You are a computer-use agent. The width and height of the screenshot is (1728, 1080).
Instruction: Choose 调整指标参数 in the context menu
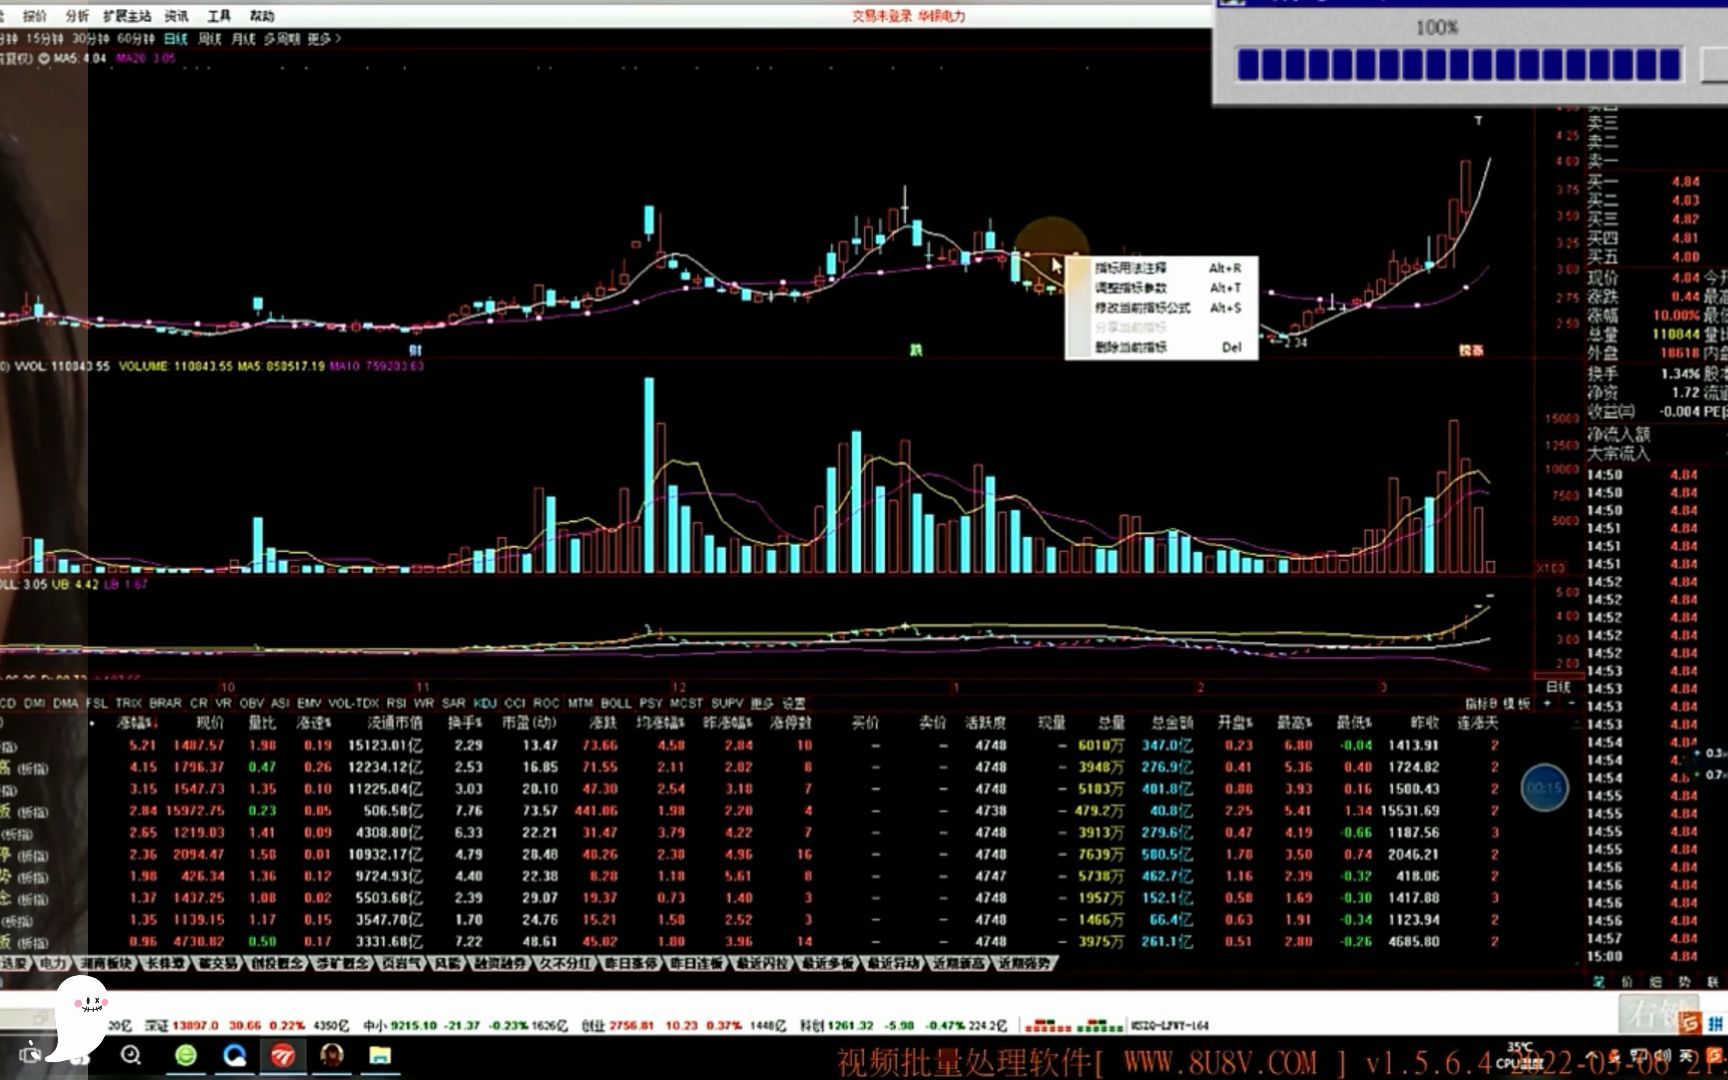(x=1130, y=288)
